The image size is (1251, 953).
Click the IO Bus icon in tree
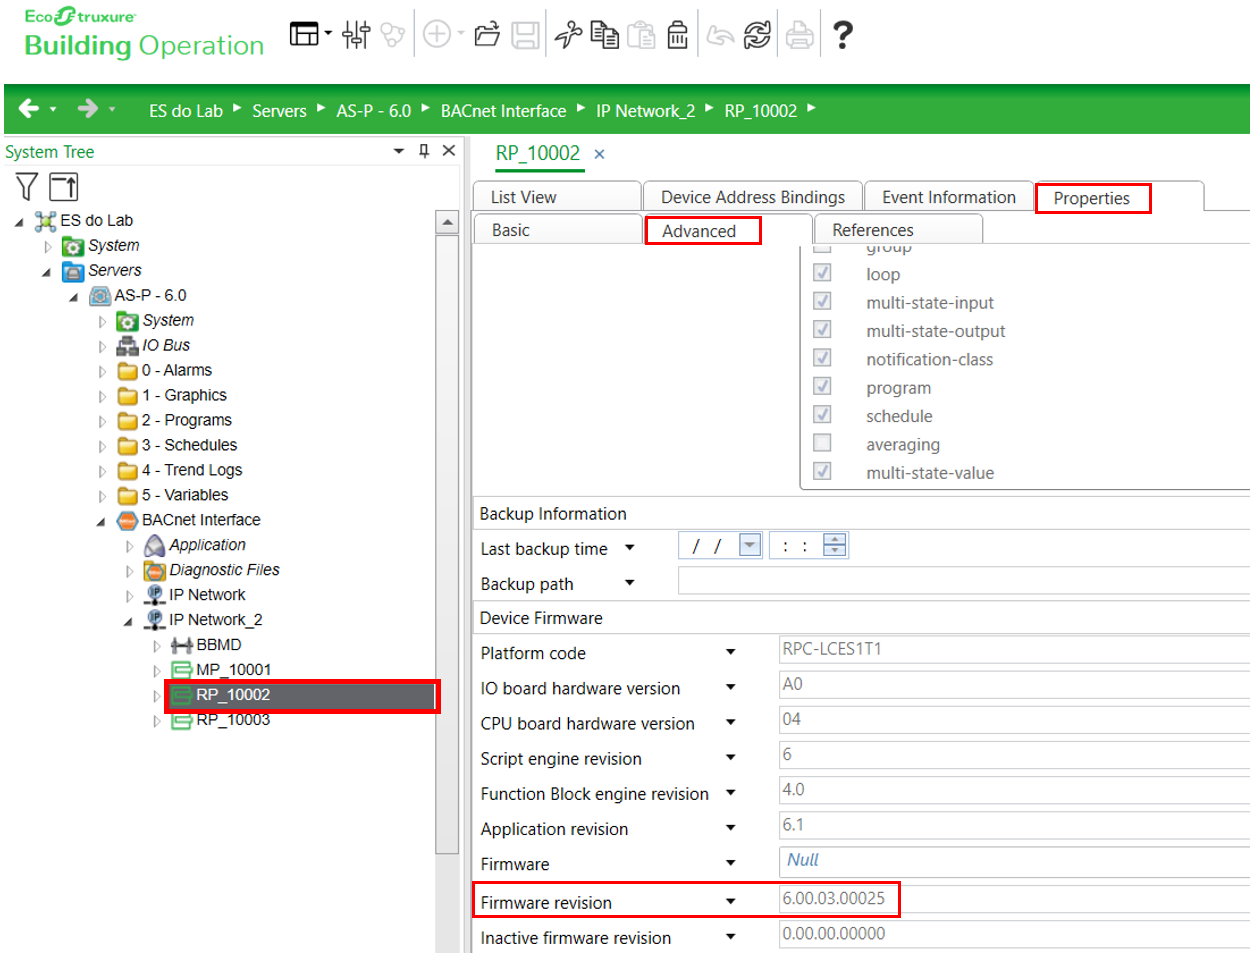[x=128, y=345]
